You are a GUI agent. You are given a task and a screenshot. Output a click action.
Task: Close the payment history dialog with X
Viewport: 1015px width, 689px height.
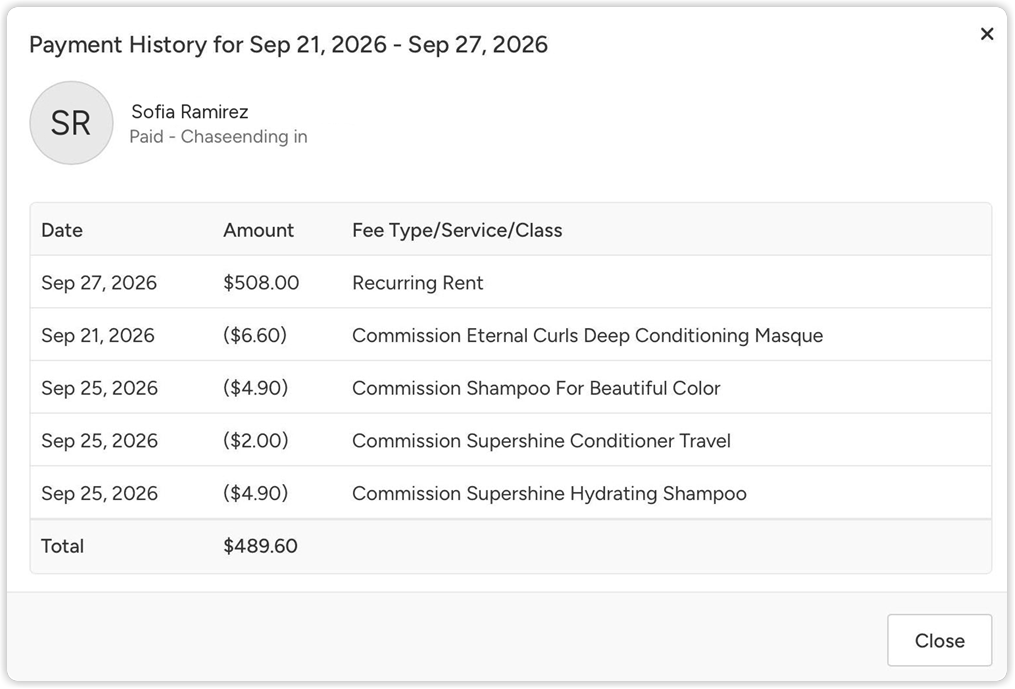click(987, 34)
